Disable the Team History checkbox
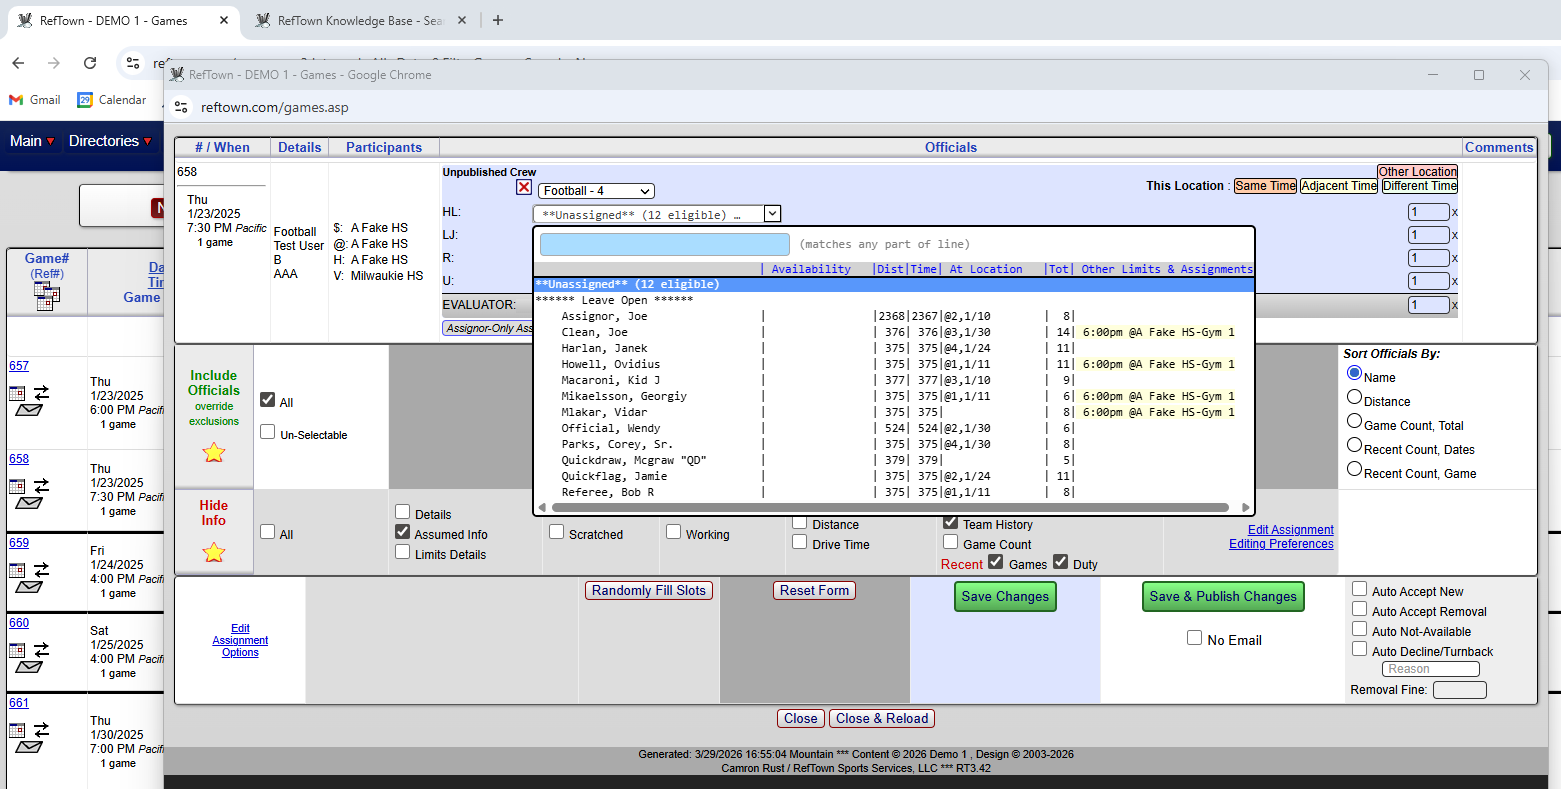The height and width of the screenshot is (789, 1561). (950, 524)
